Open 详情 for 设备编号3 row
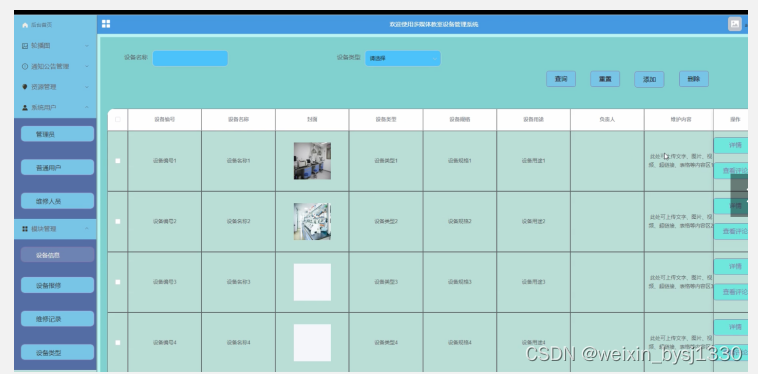This screenshot has height=374, width=758. (x=731, y=267)
